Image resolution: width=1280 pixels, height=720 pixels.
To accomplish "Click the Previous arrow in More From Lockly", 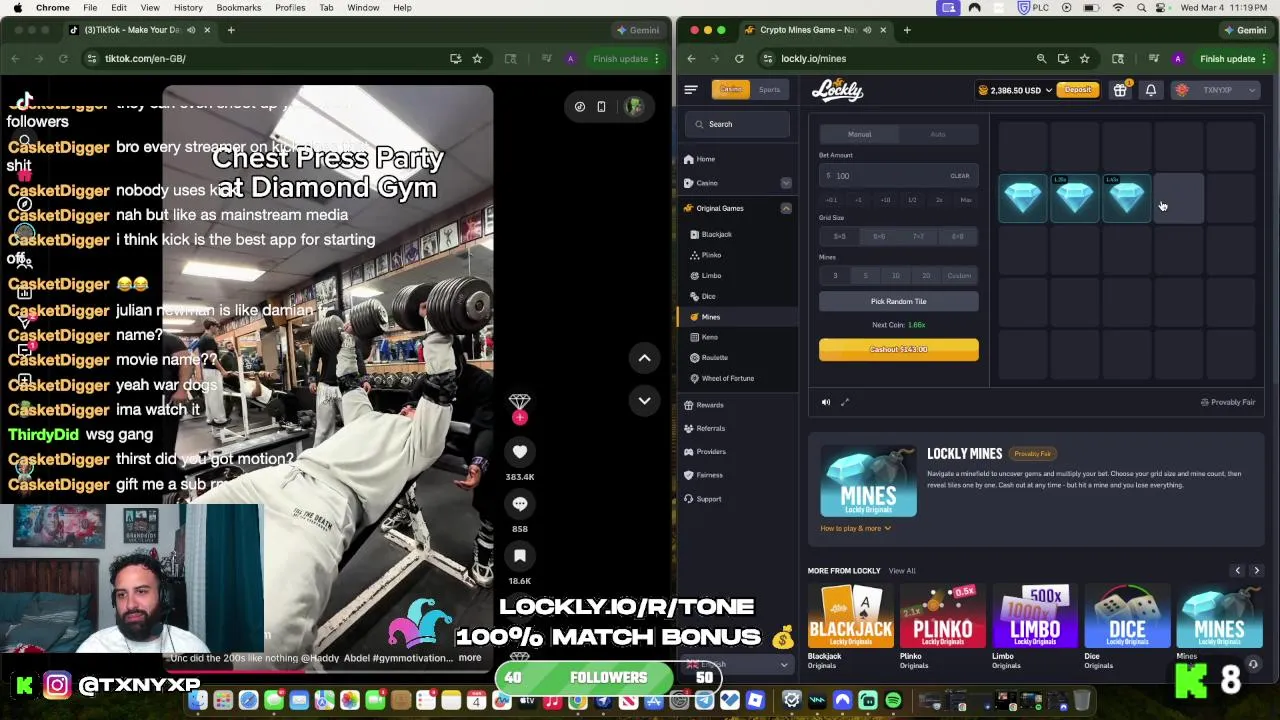I will pos(1237,571).
